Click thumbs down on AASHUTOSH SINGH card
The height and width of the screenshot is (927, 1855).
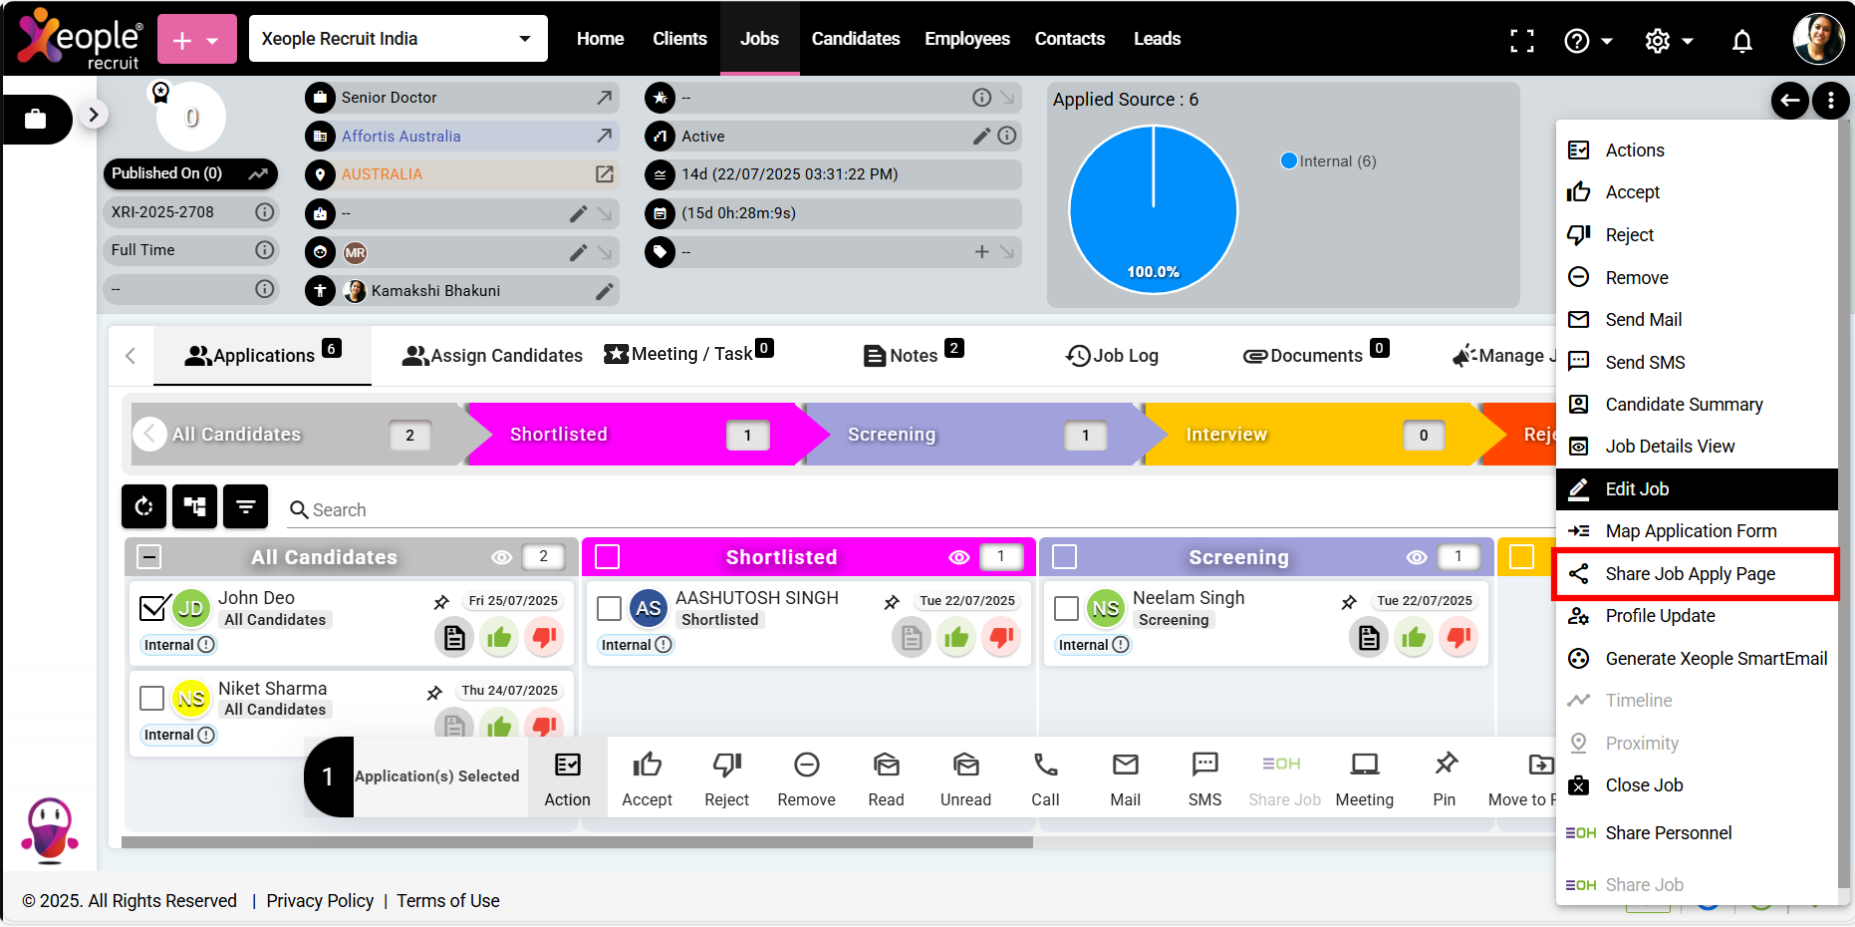click(x=1001, y=637)
